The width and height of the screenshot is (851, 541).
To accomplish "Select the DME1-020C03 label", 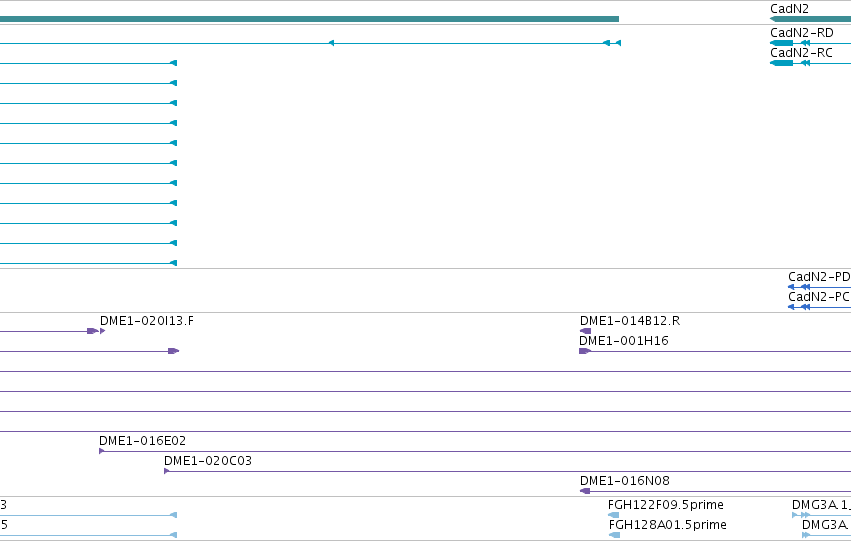I will (208, 461).
